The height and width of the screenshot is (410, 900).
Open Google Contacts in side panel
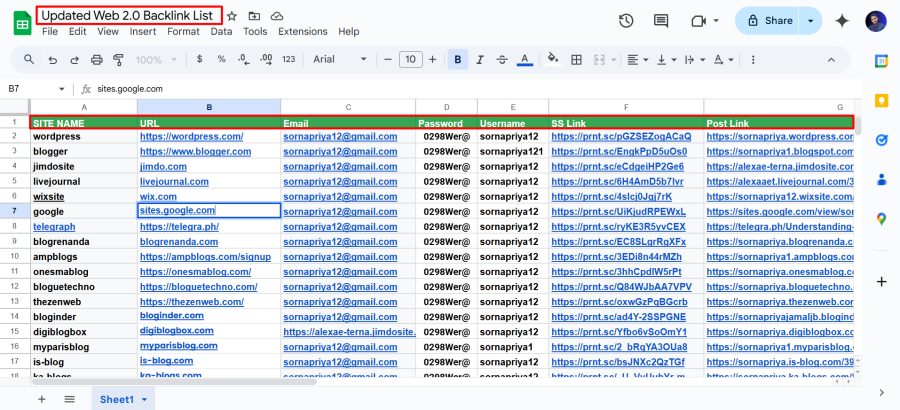click(x=881, y=179)
